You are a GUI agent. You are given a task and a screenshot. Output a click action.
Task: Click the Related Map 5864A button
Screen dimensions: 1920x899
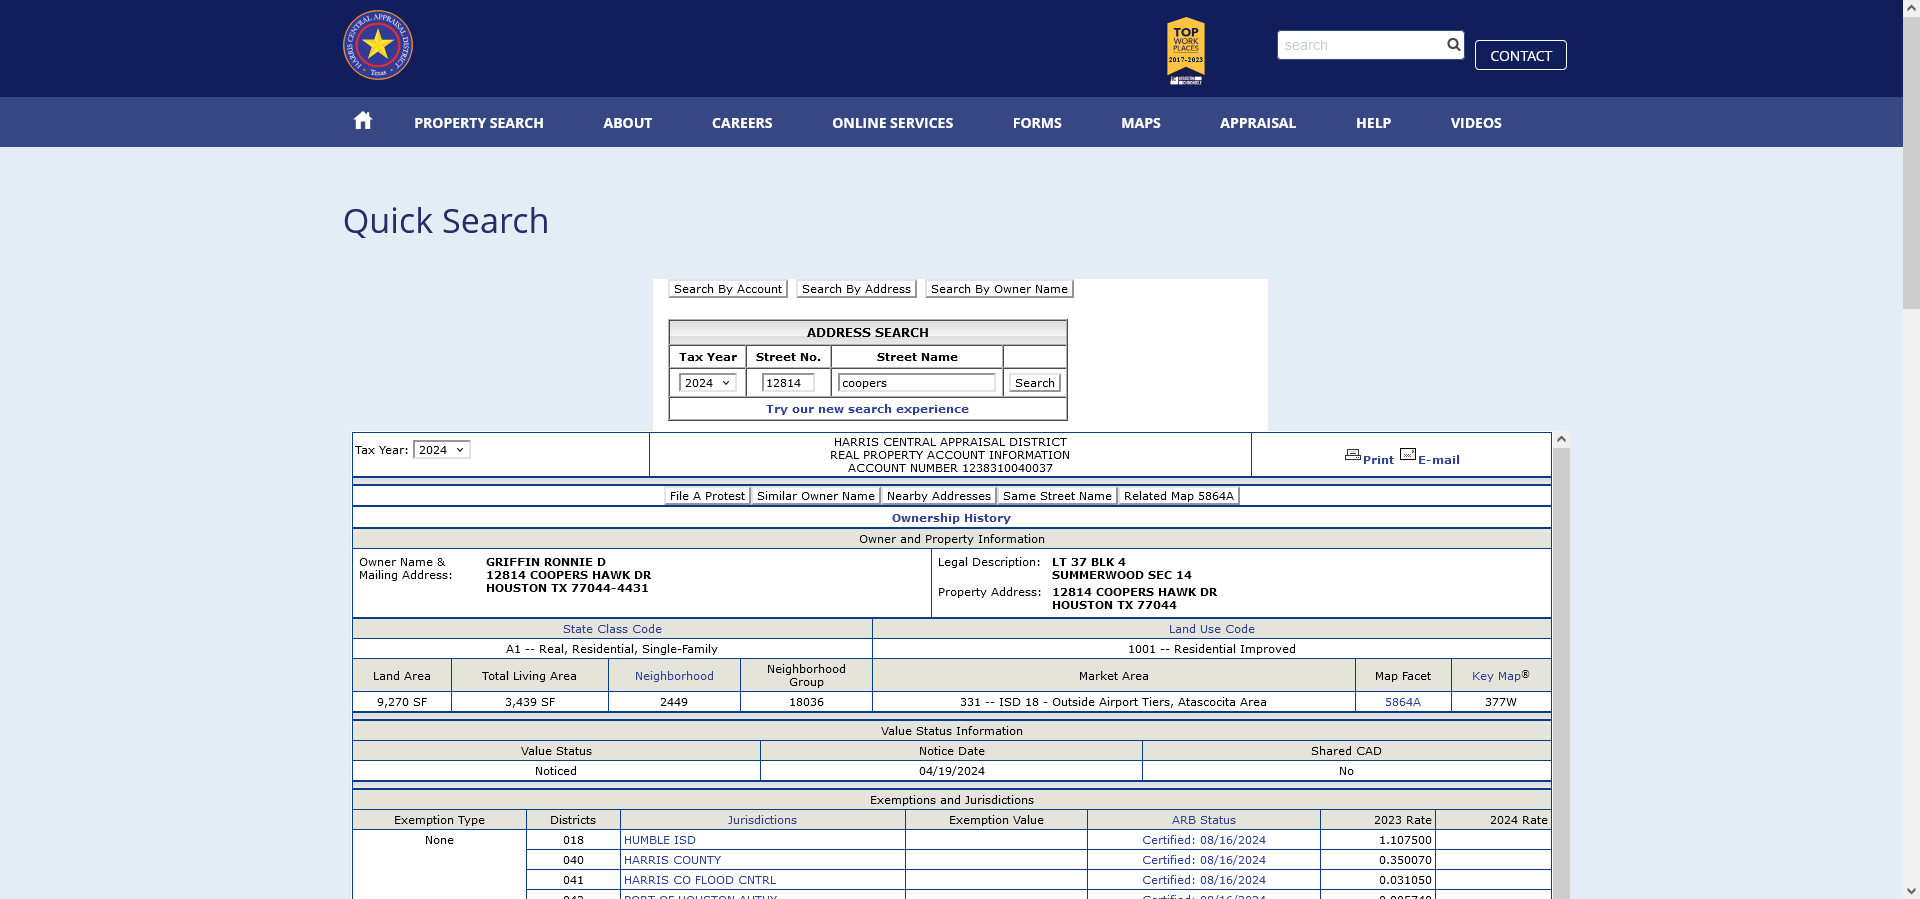(x=1179, y=496)
